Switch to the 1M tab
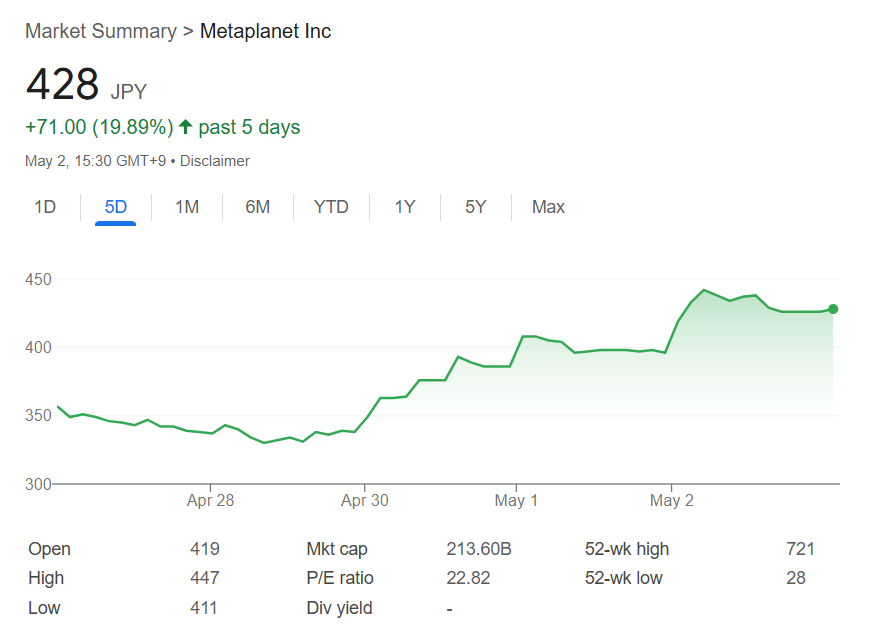Screen dimensions: 874x629 click(x=187, y=207)
